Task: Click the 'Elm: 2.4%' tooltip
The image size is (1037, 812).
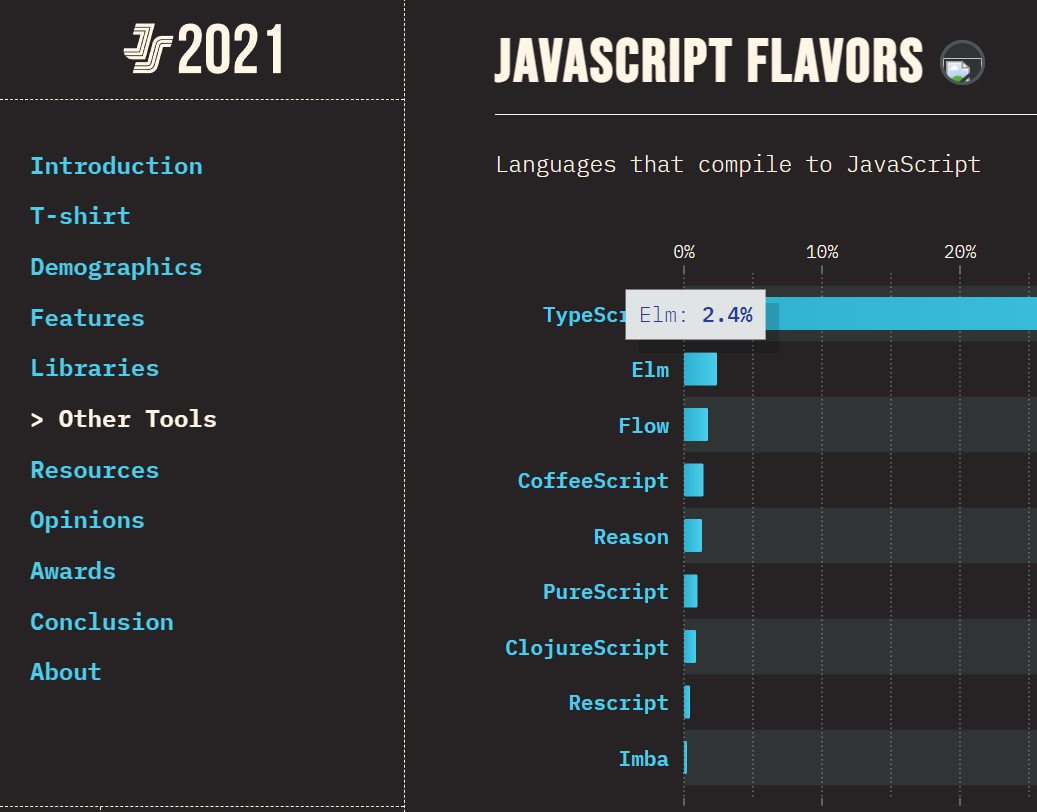Action: point(695,315)
